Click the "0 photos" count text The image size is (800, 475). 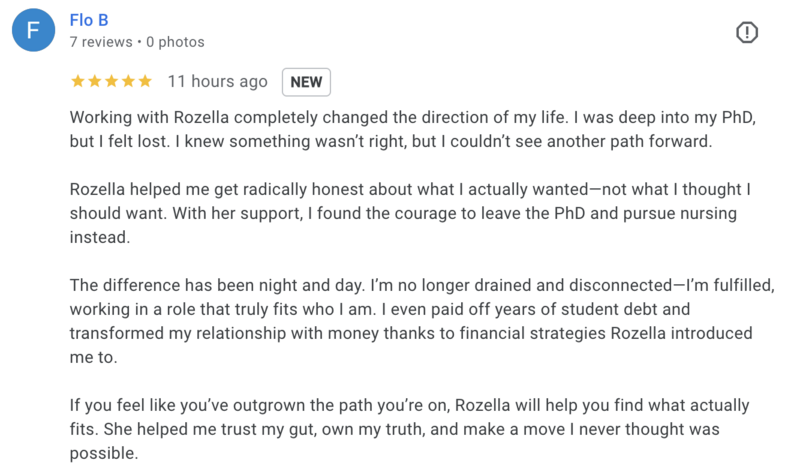[x=175, y=42]
